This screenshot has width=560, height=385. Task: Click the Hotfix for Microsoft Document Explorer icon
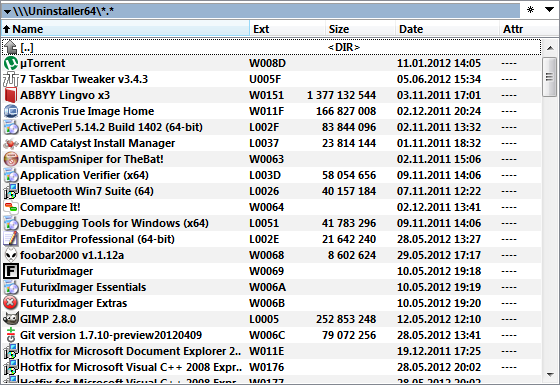point(11,351)
